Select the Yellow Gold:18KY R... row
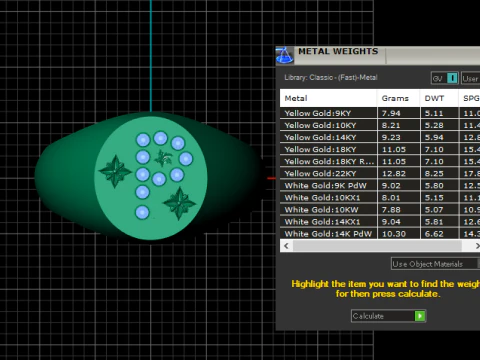 tap(380, 161)
